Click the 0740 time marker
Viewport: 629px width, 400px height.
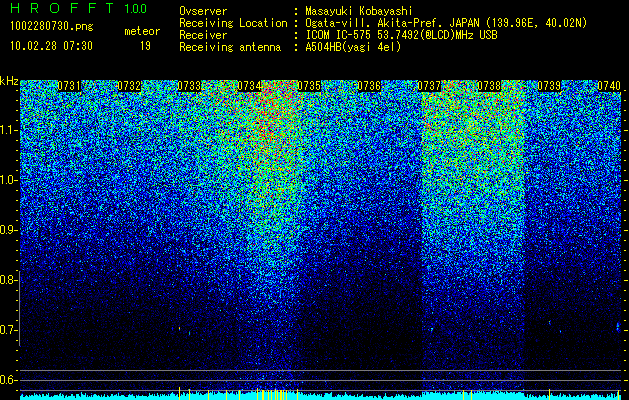point(609,86)
